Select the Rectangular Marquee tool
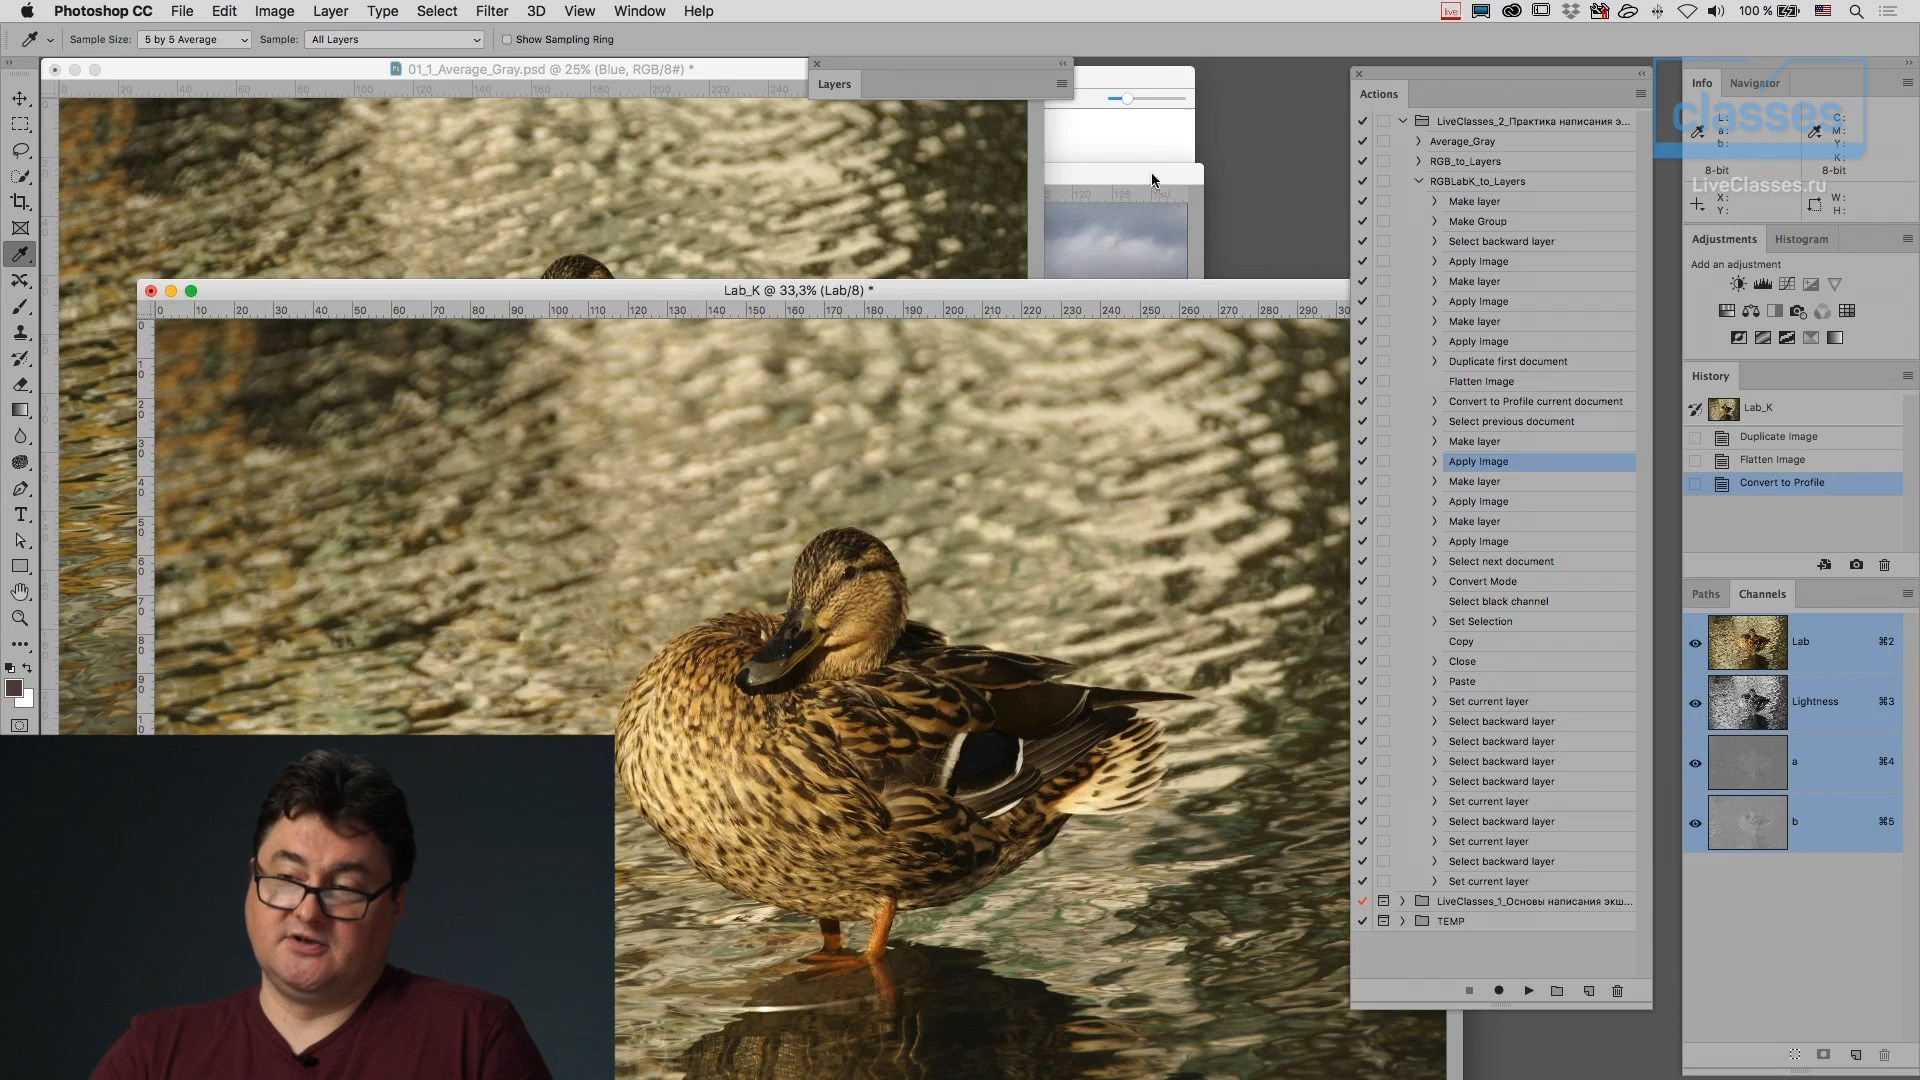The height and width of the screenshot is (1080, 1920). (x=20, y=124)
